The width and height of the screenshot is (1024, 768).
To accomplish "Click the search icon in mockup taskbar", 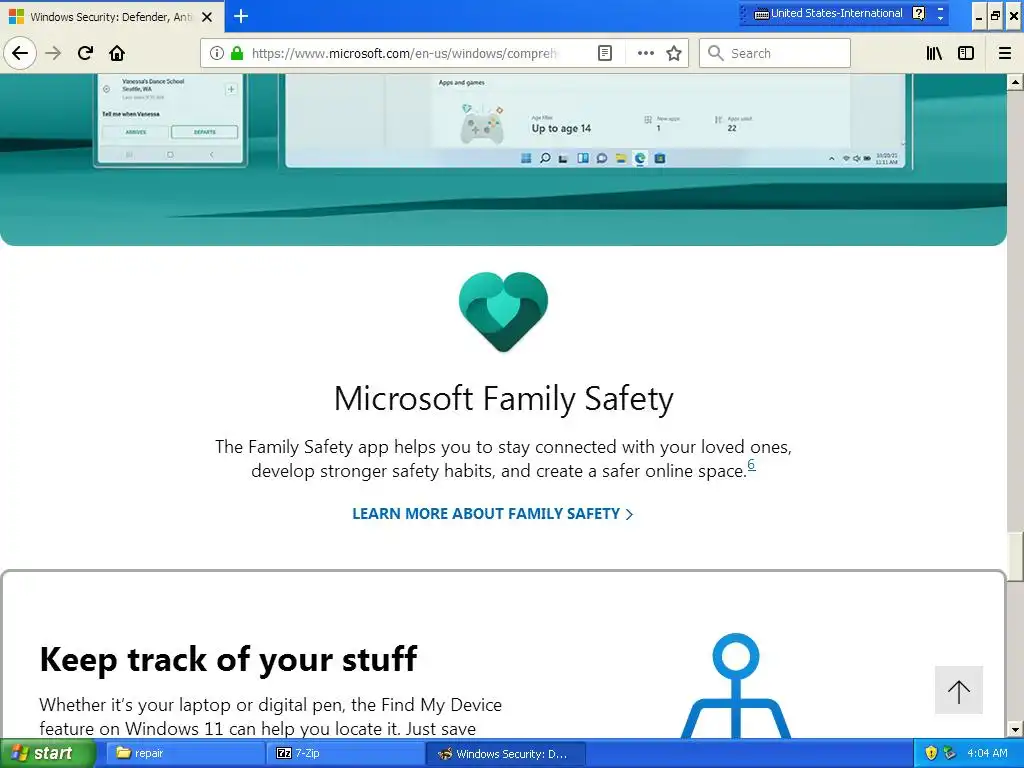I will (545, 158).
